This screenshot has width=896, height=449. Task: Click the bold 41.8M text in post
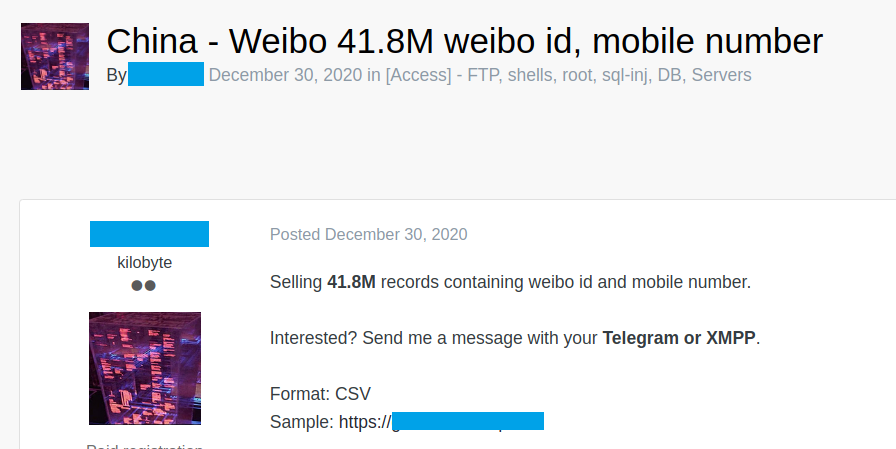351,282
